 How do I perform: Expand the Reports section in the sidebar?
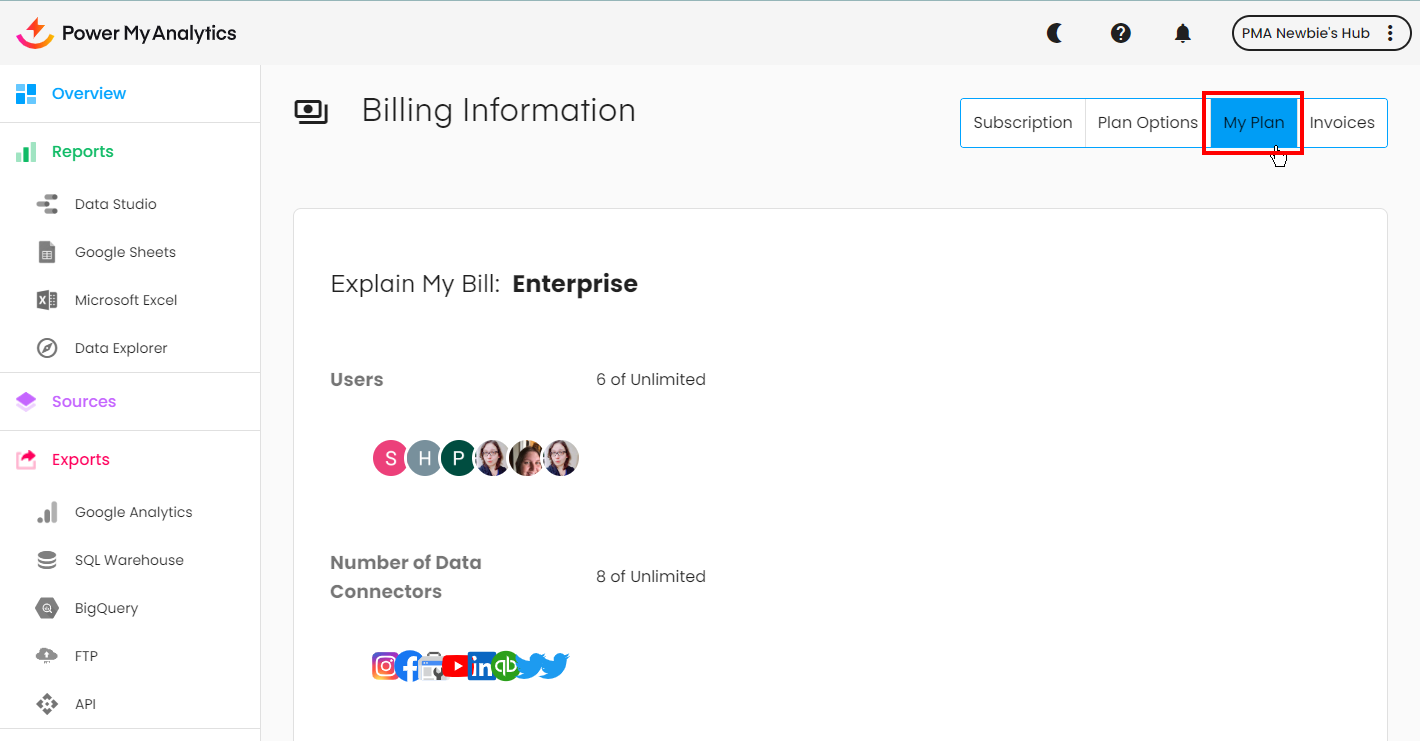pyautogui.click(x=83, y=152)
